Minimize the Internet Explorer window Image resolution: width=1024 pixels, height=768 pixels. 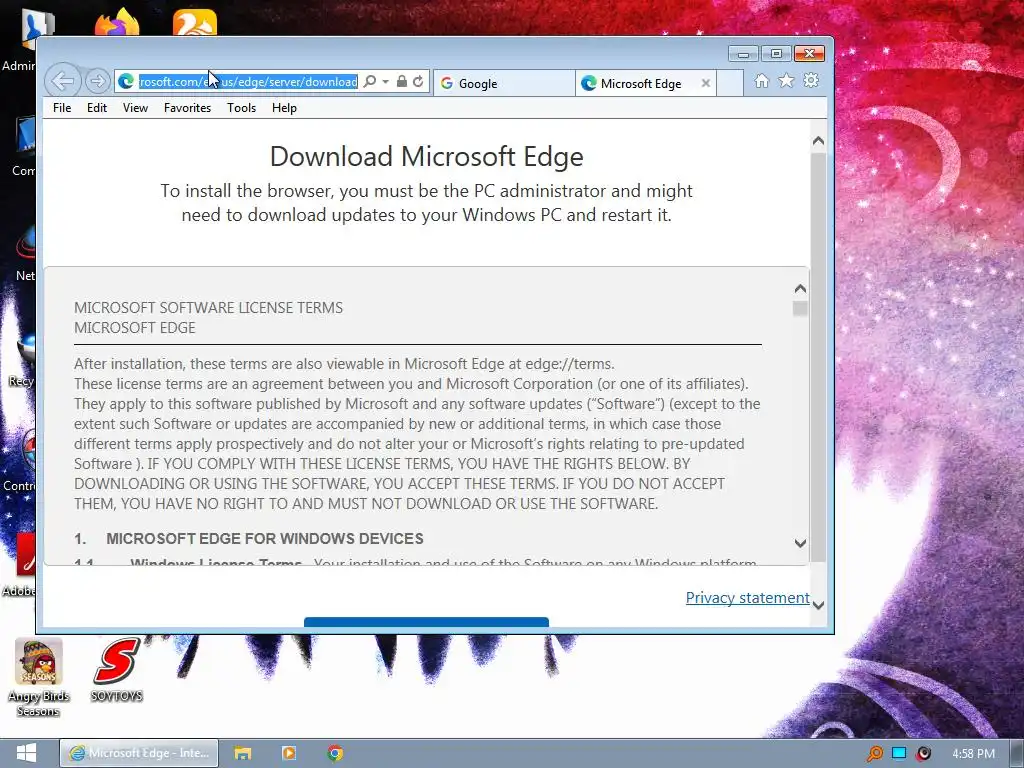click(x=743, y=54)
